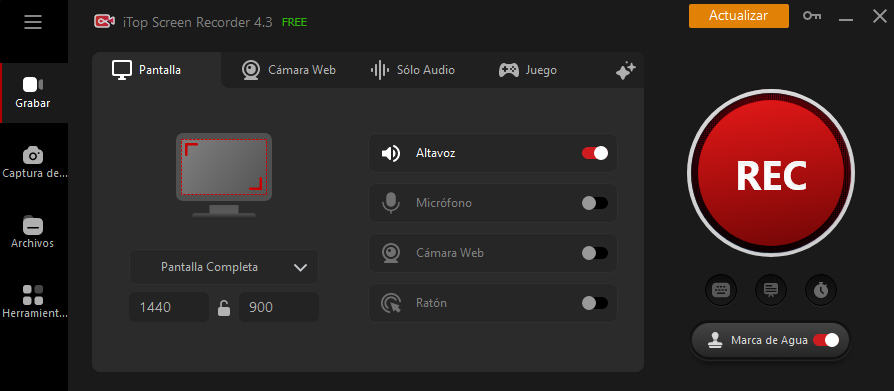Unlock the aspect ratio padlock
894x391 pixels.
click(x=224, y=308)
